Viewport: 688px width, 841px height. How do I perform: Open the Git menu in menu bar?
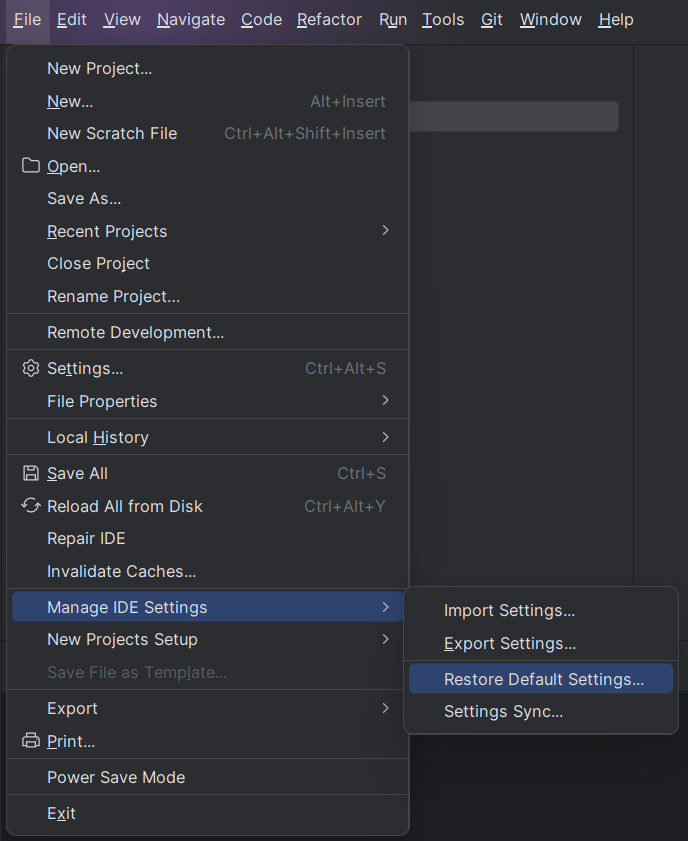coord(492,20)
